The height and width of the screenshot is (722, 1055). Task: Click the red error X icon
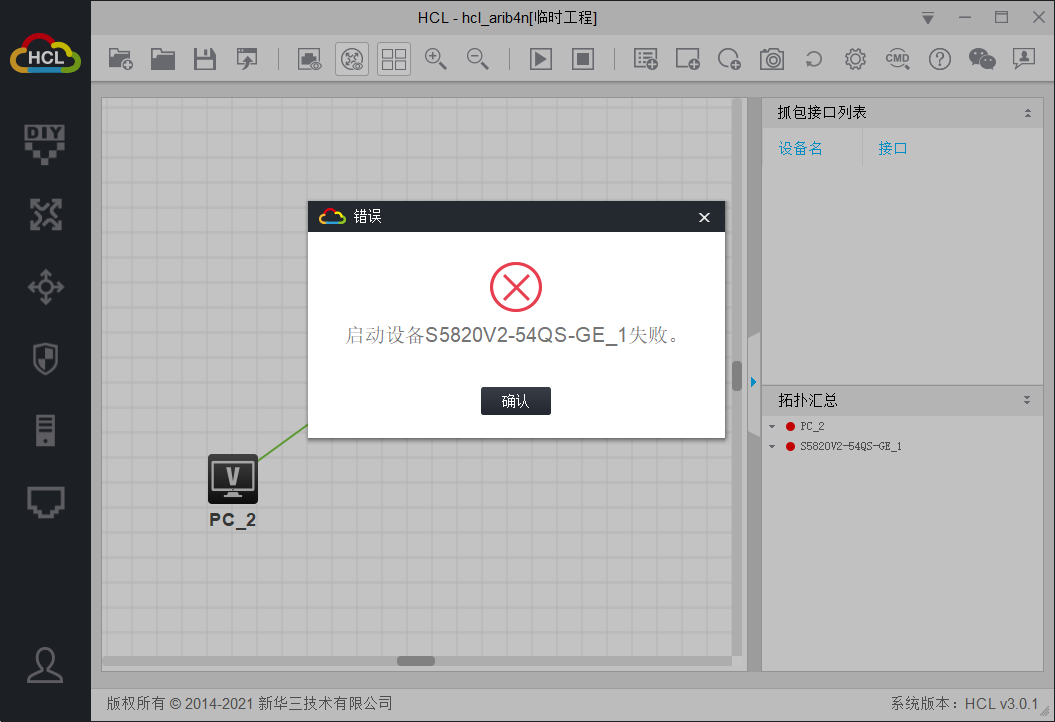[515, 287]
